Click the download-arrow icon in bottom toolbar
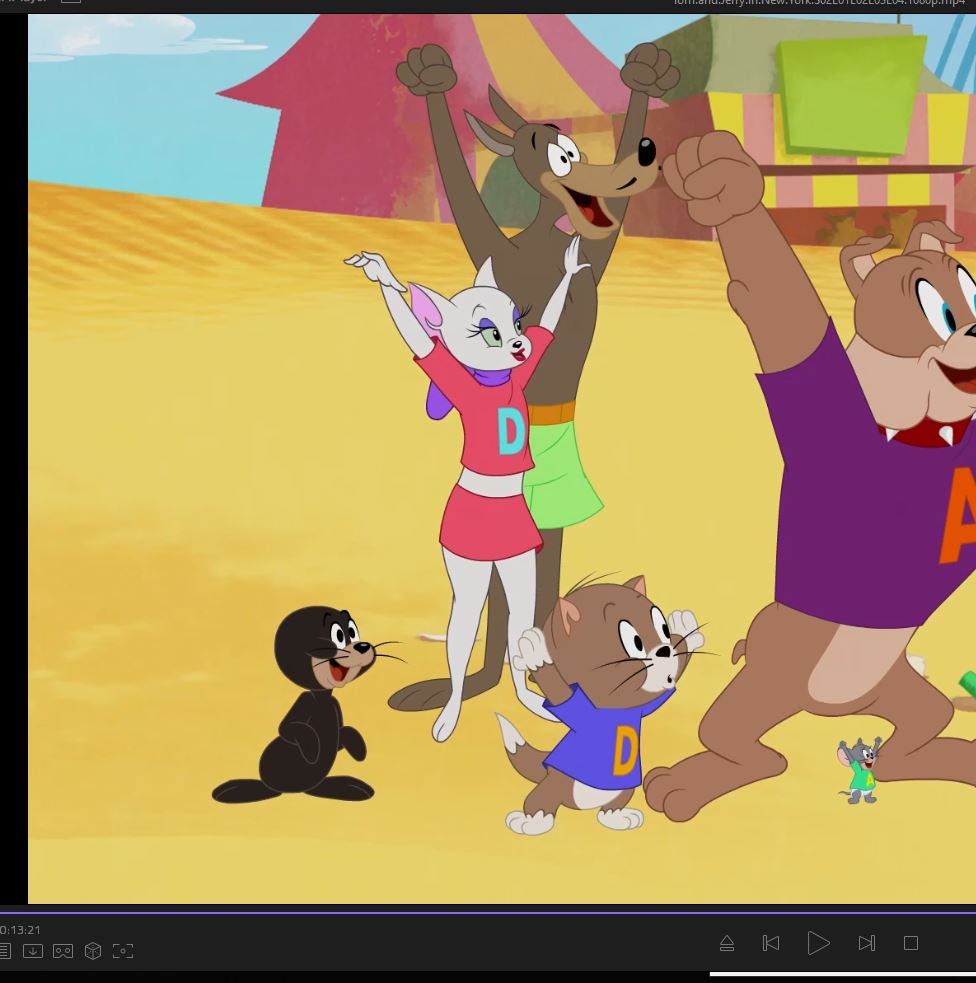 click(x=33, y=951)
